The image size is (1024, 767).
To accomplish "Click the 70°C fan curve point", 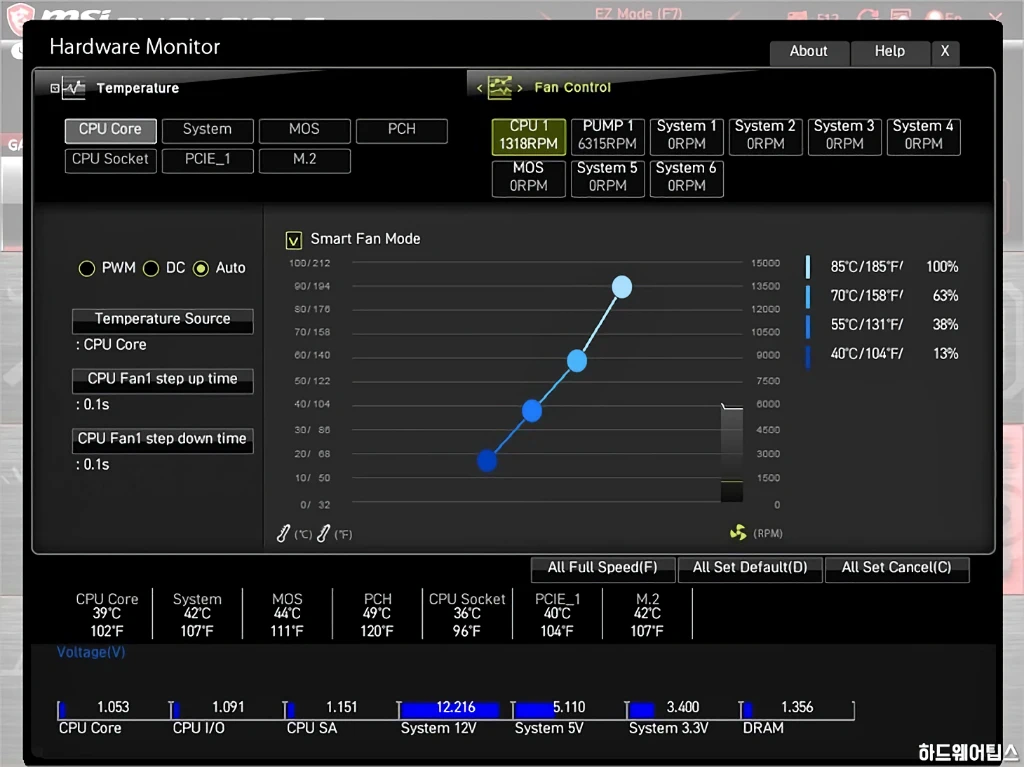I will click(577, 361).
